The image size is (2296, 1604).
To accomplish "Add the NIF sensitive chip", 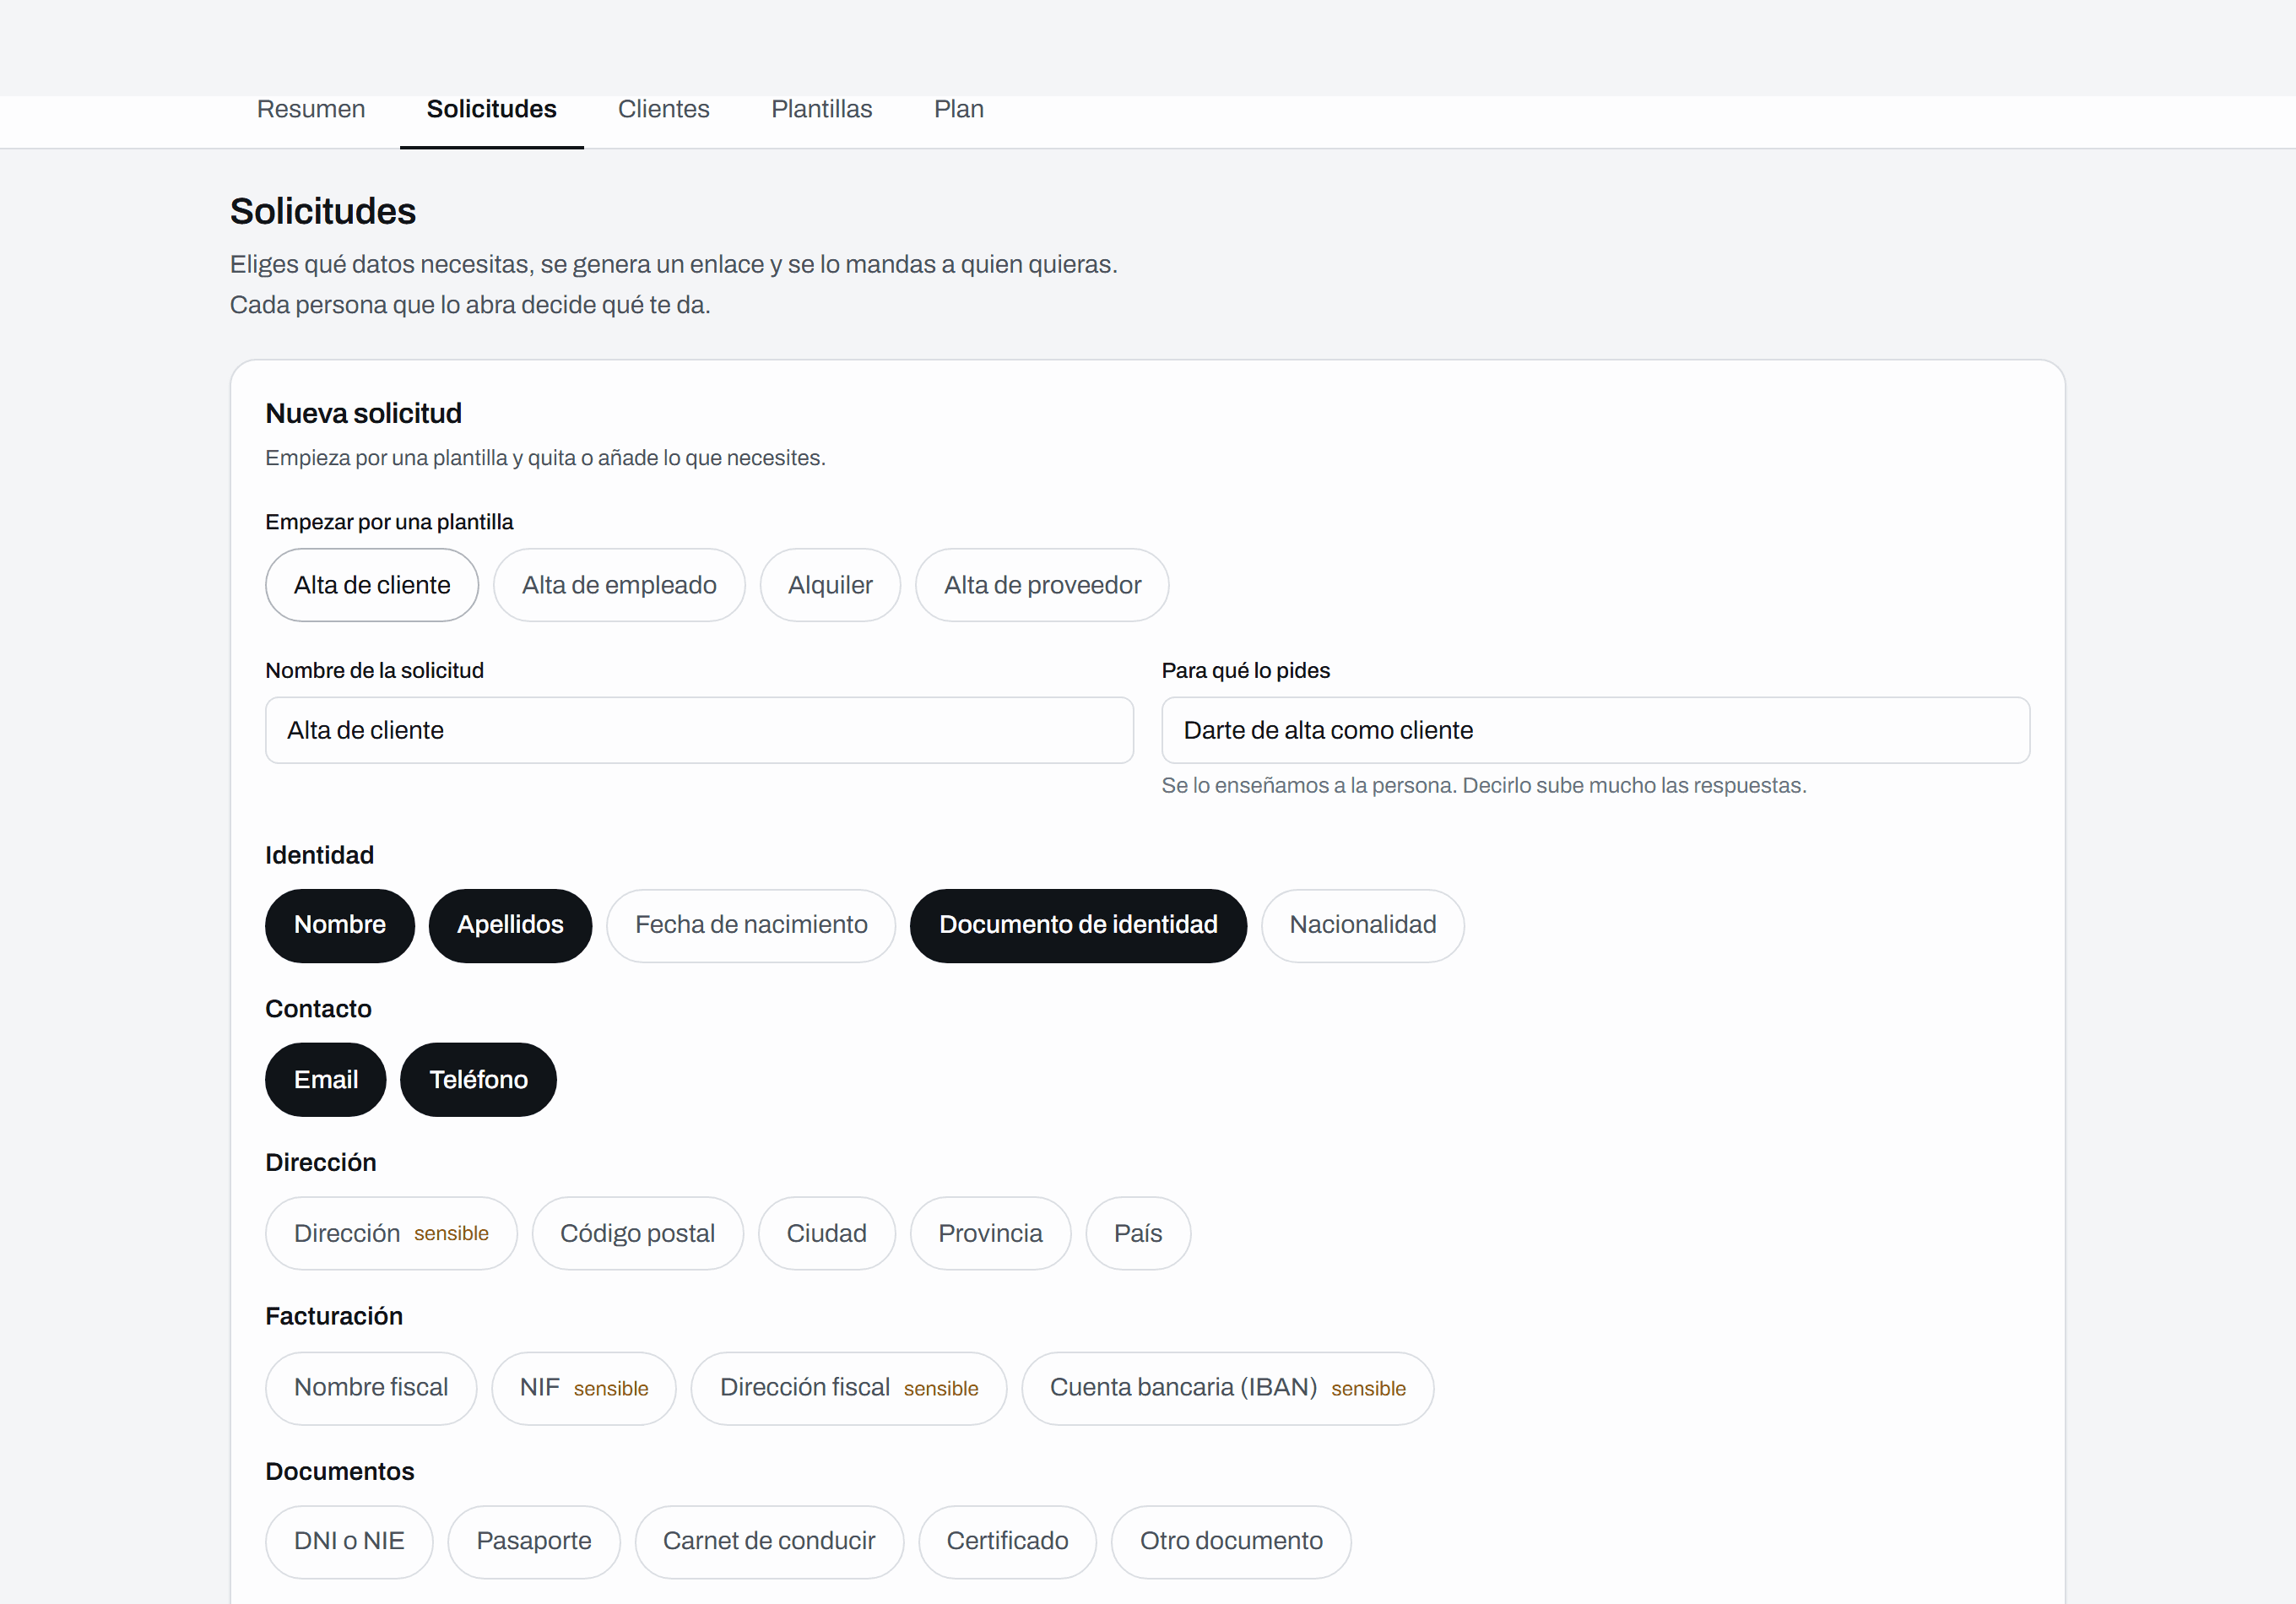I will tap(583, 1388).
